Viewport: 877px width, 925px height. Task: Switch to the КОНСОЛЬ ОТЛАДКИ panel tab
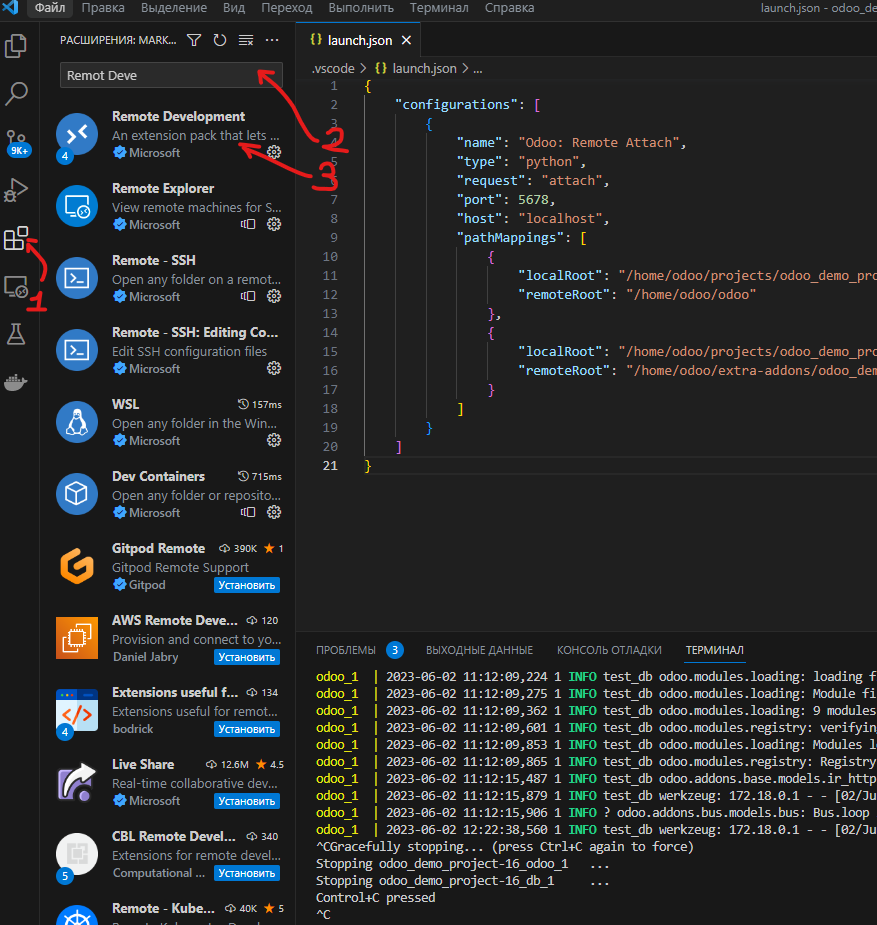click(x=609, y=650)
